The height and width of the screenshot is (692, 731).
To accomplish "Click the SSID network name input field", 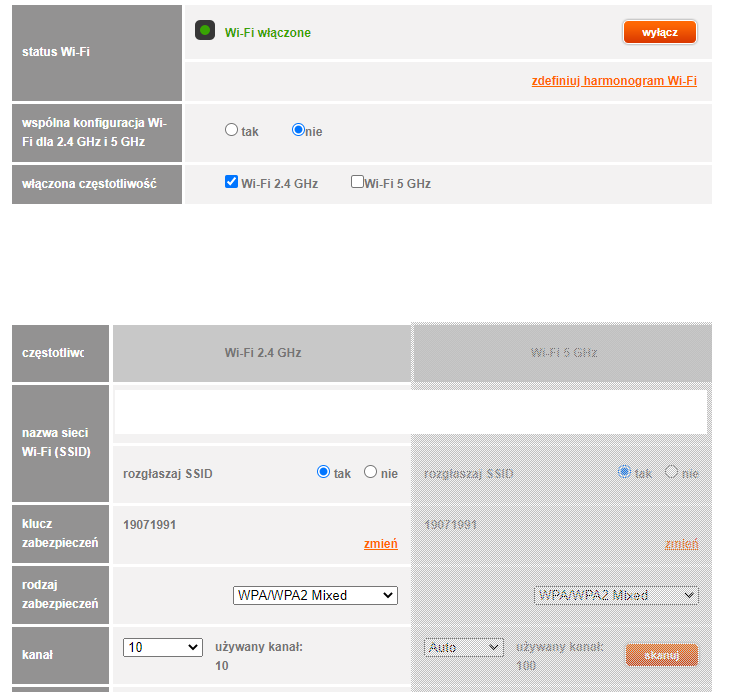I will pyautogui.click(x=410, y=411).
